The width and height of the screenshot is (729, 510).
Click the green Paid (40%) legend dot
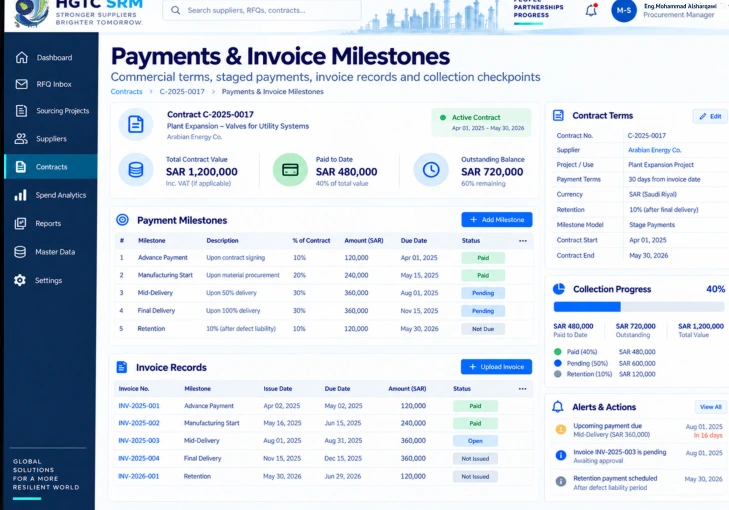coord(558,352)
